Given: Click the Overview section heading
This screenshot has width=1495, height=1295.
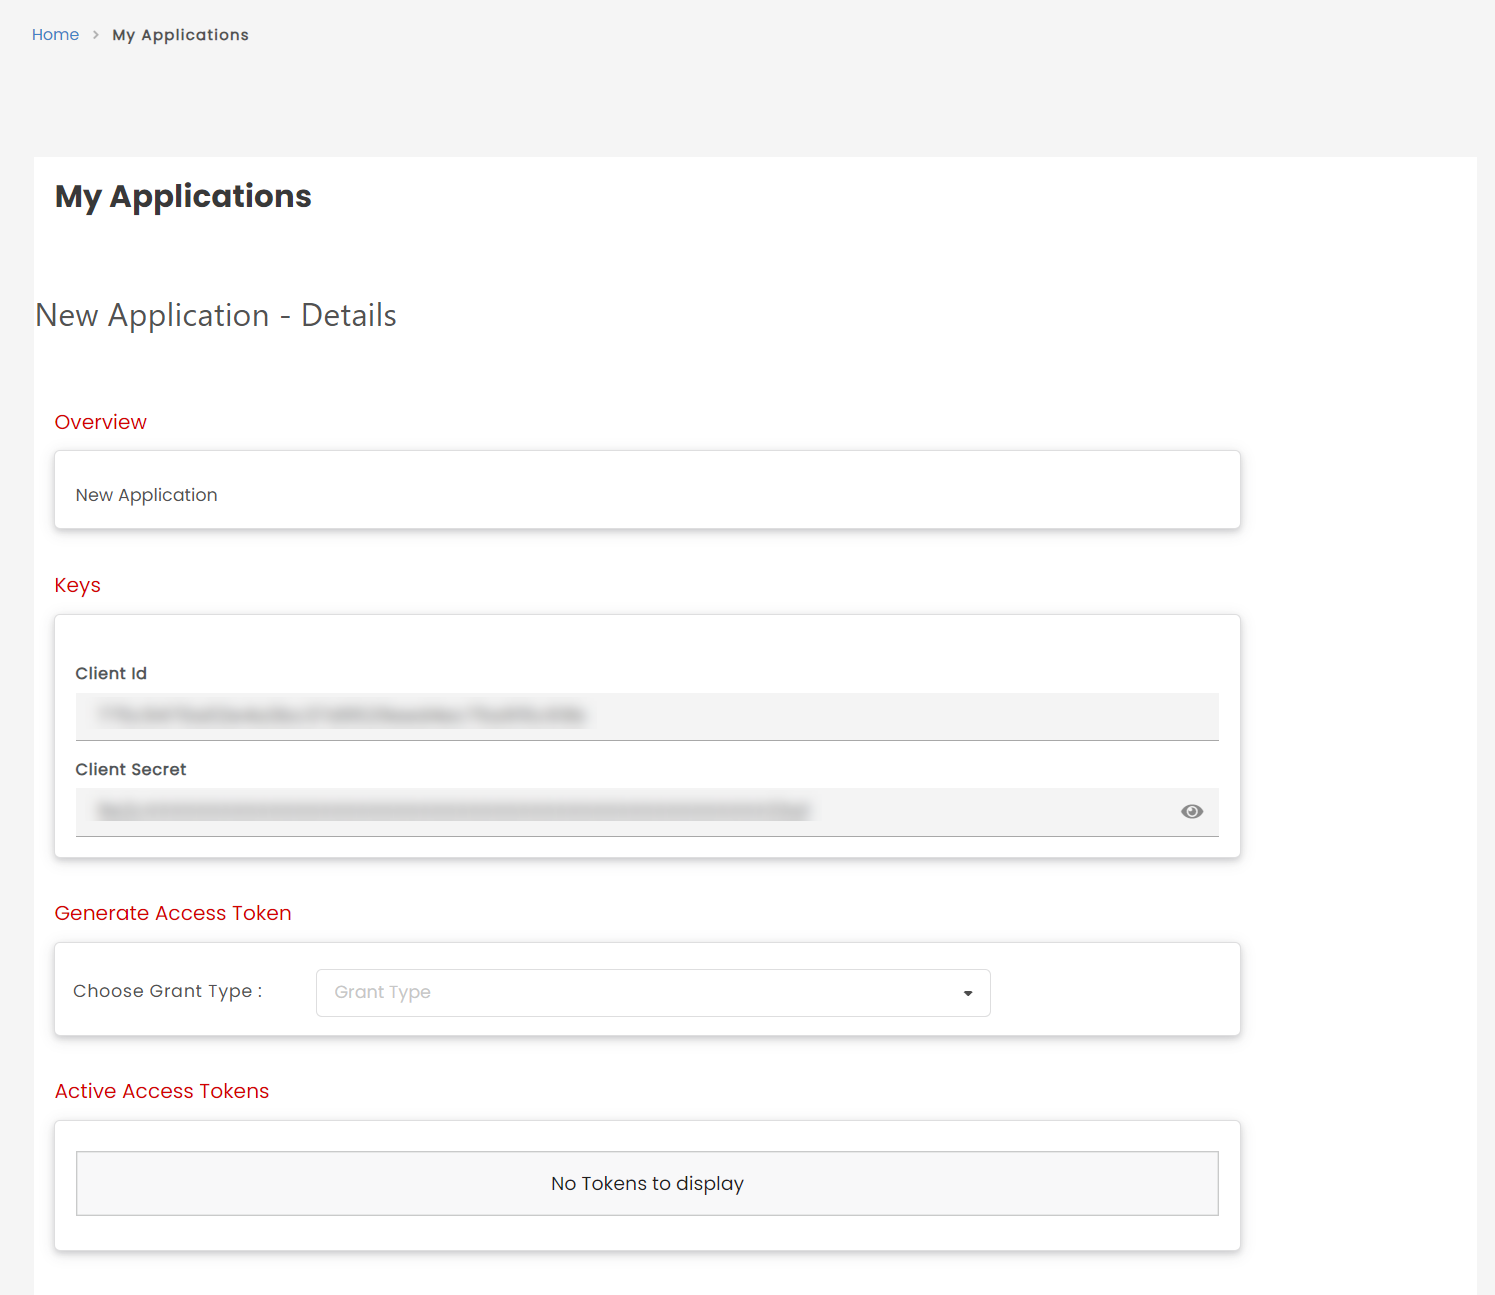Looking at the screenshot, I should point(100,421).
